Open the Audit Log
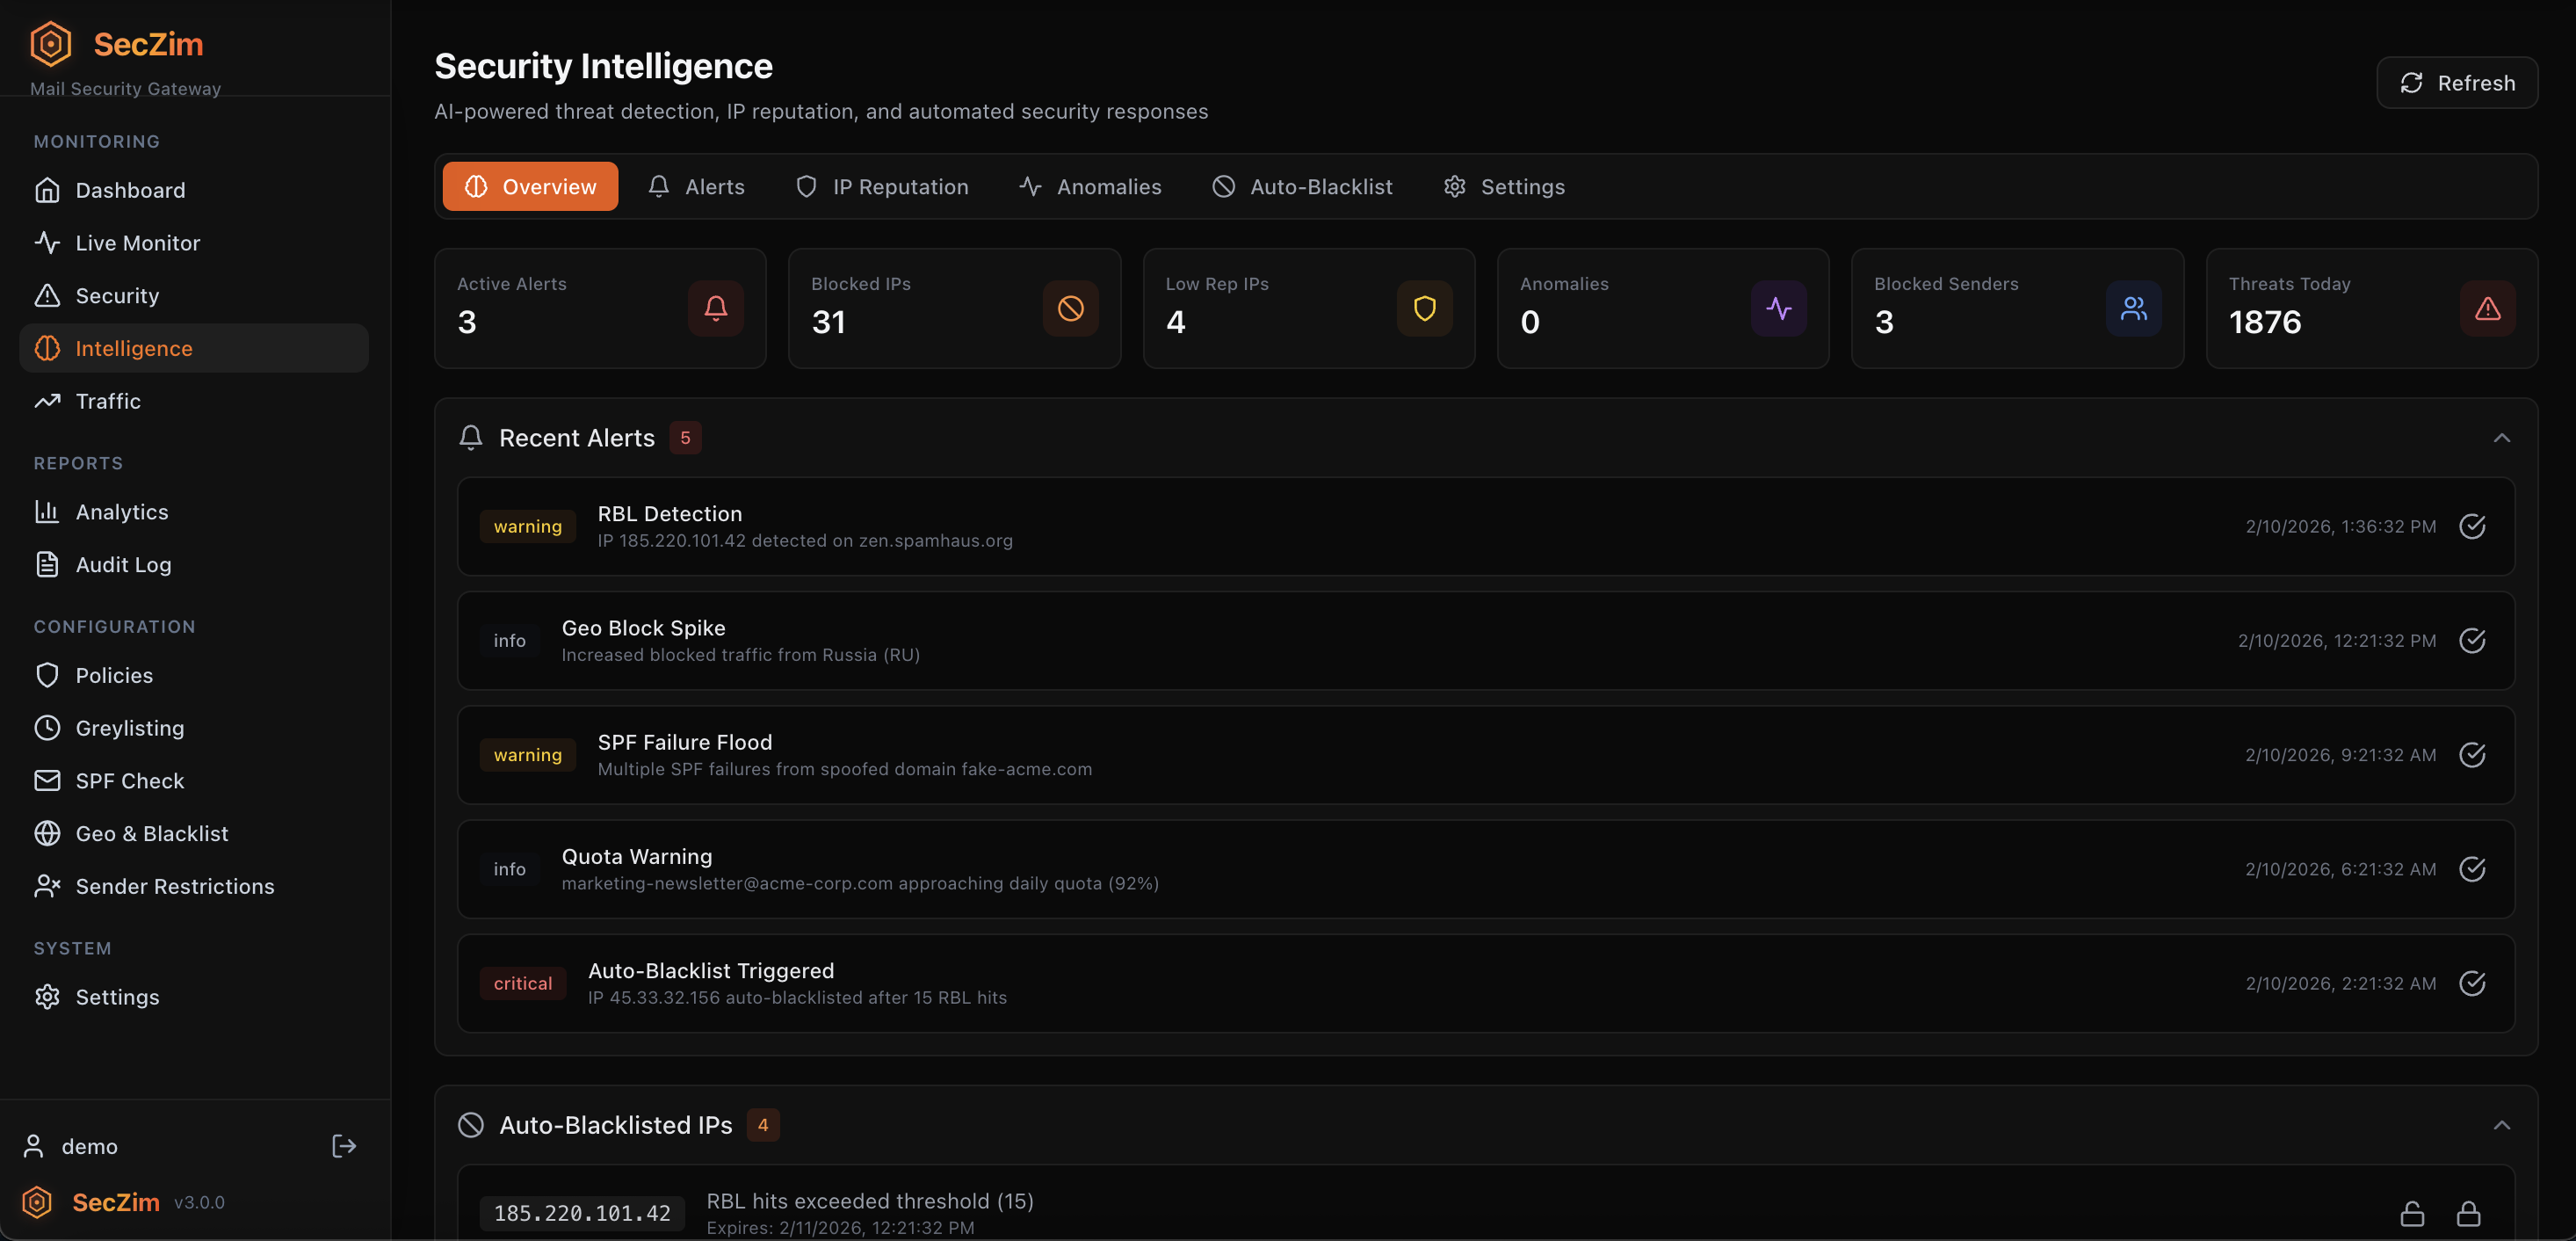This screenshot has height=1241, width=2576. coord(124,564)
